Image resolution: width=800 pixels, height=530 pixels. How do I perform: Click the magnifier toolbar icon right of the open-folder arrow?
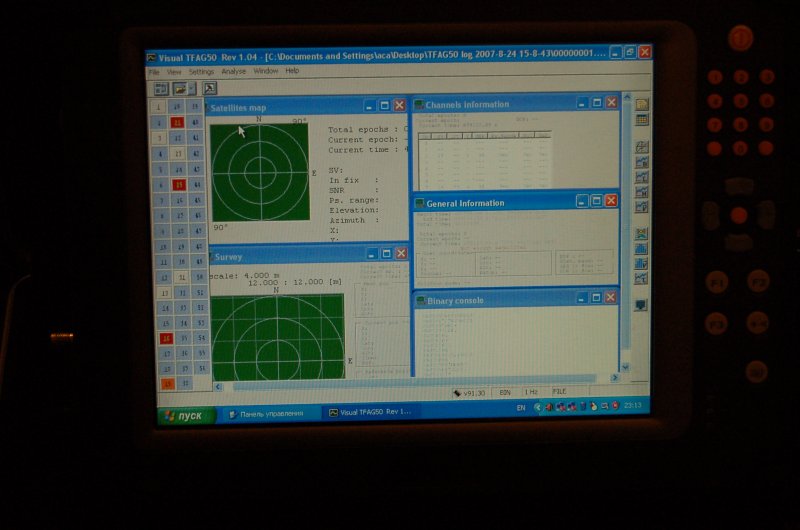coord(210,88)
